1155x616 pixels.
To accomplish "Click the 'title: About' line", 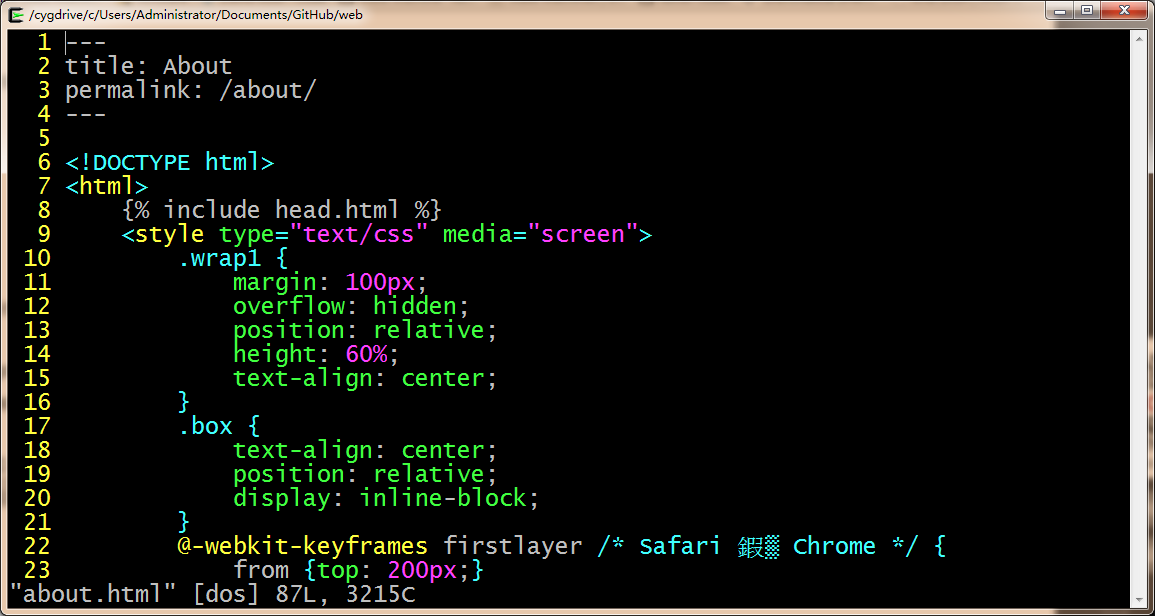I will tap(149, 66).
